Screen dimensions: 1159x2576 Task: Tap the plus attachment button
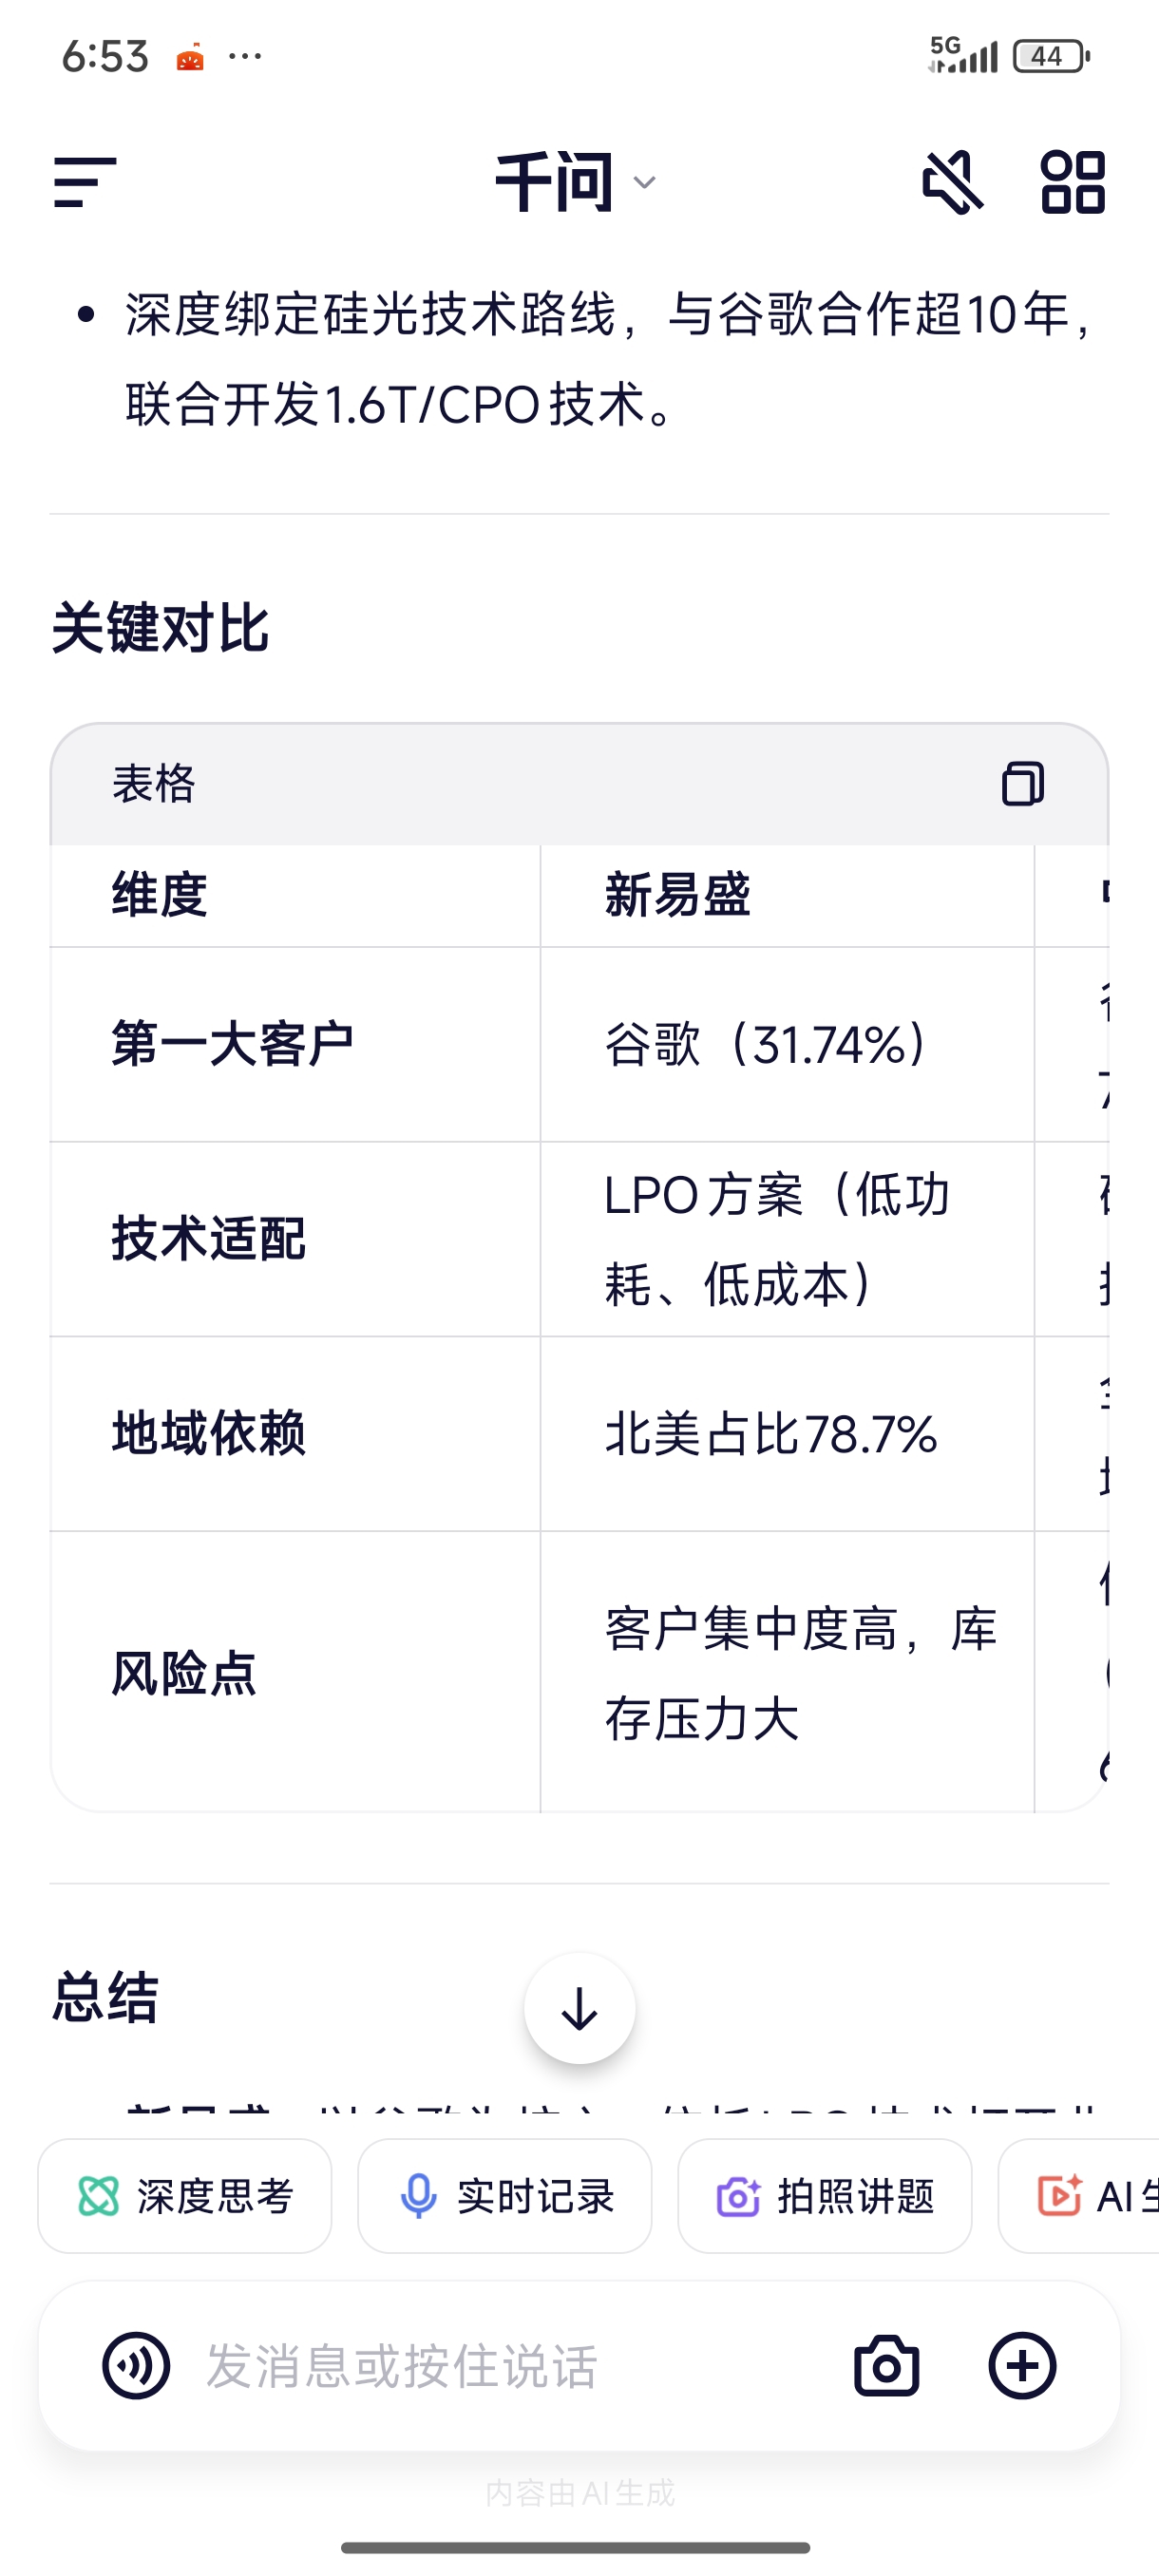click(1022, 2365)
